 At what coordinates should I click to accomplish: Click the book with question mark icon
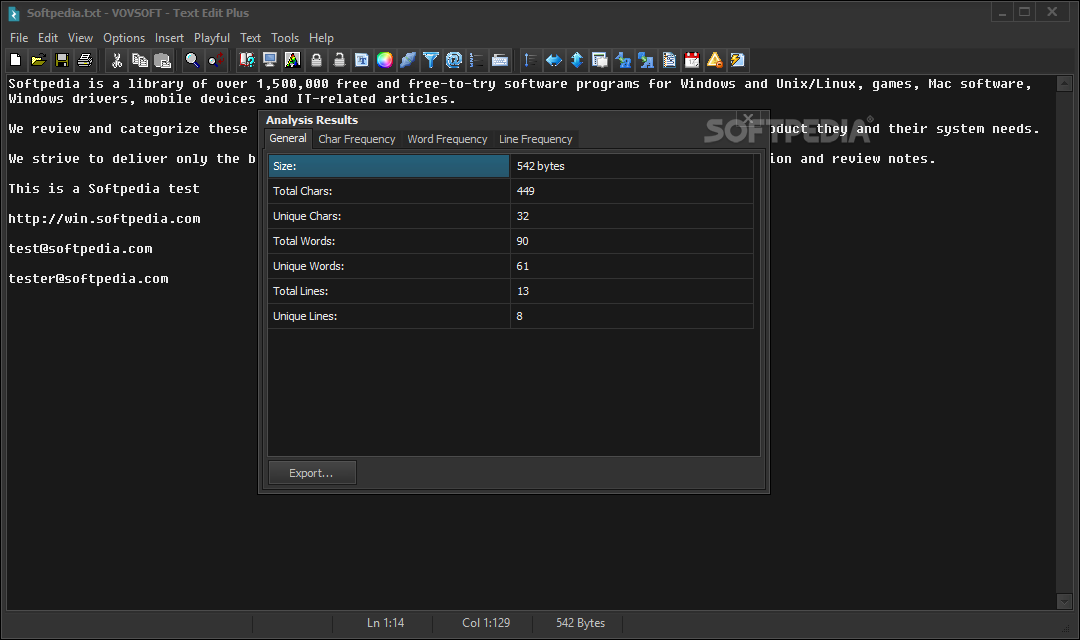coord(247,61)
